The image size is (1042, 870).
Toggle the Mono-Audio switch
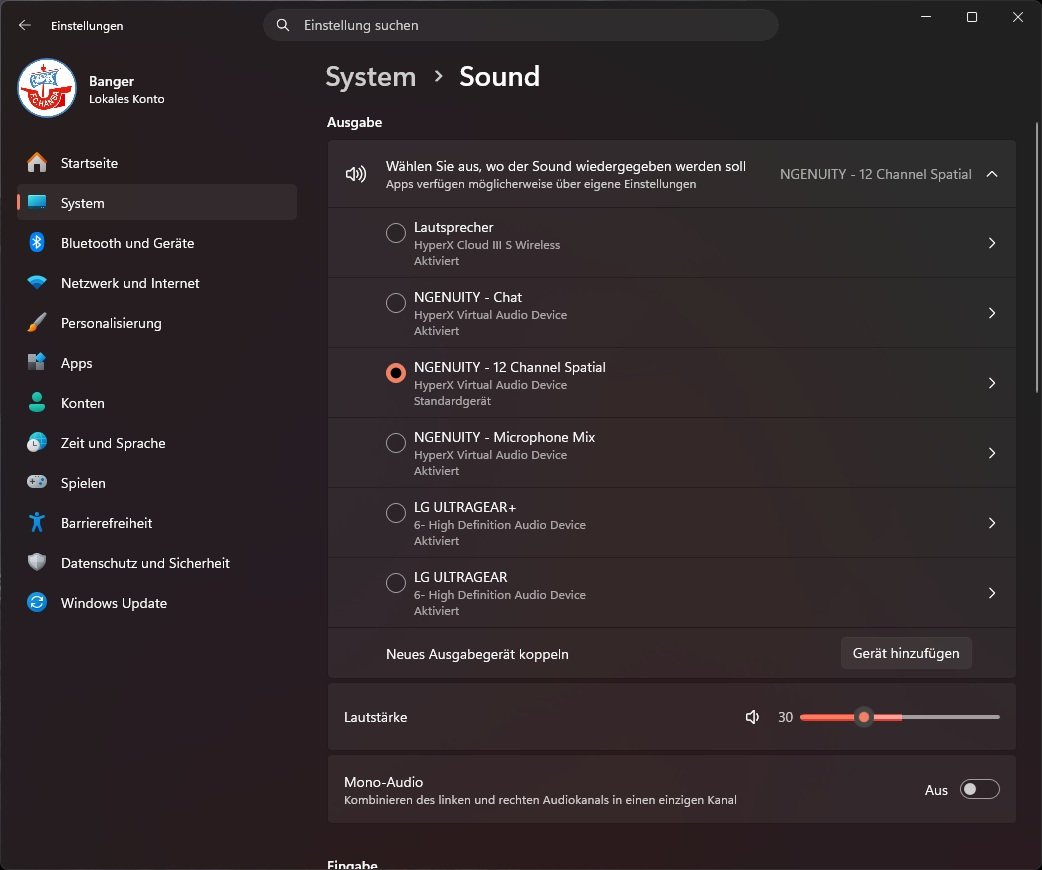tap(980, 789)
